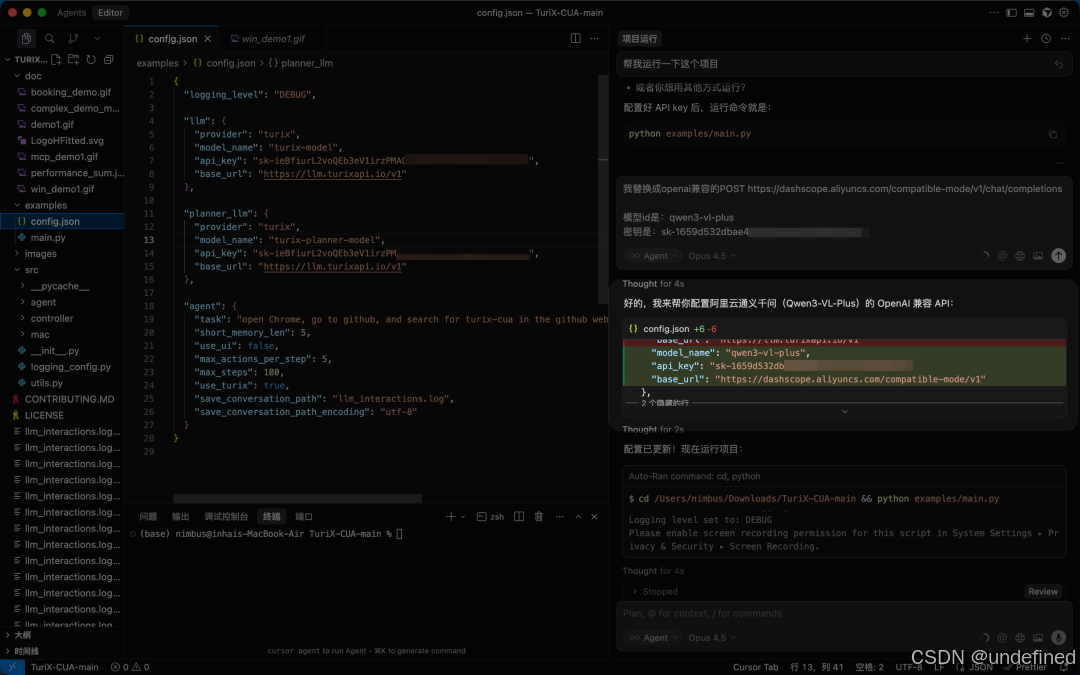Expand the 大纲 outline section
The image size is (1080, 675).
pos(22,635)
